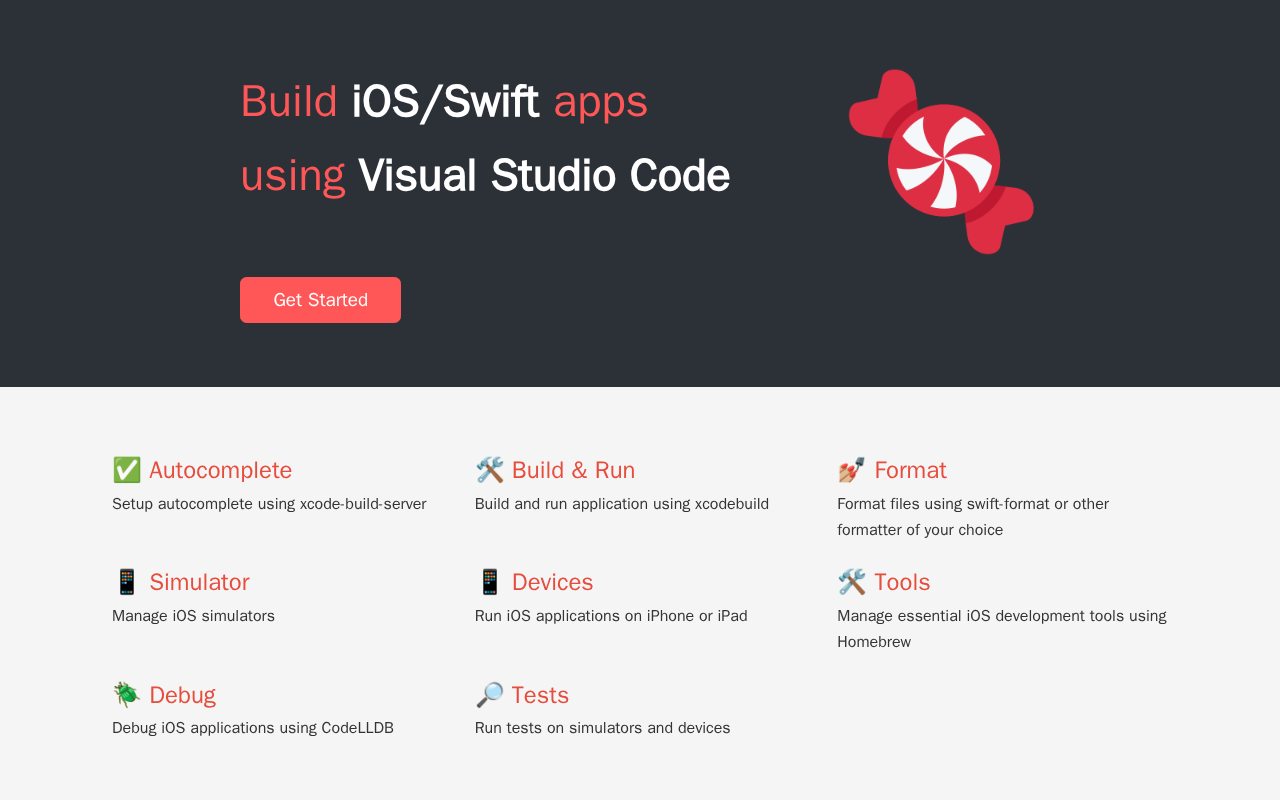The height and width of the screenshot is (800, 1280).
Task: Open the Build & Run heading
Action: click(x=573, y=470)
